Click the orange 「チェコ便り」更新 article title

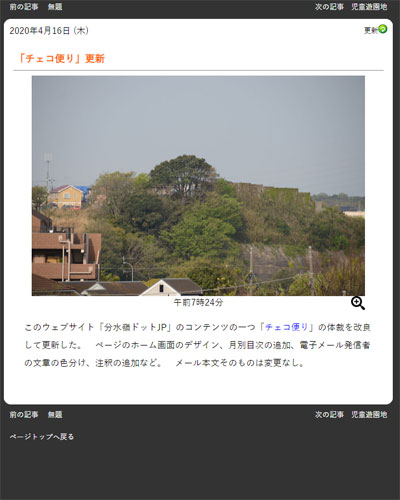61,58
